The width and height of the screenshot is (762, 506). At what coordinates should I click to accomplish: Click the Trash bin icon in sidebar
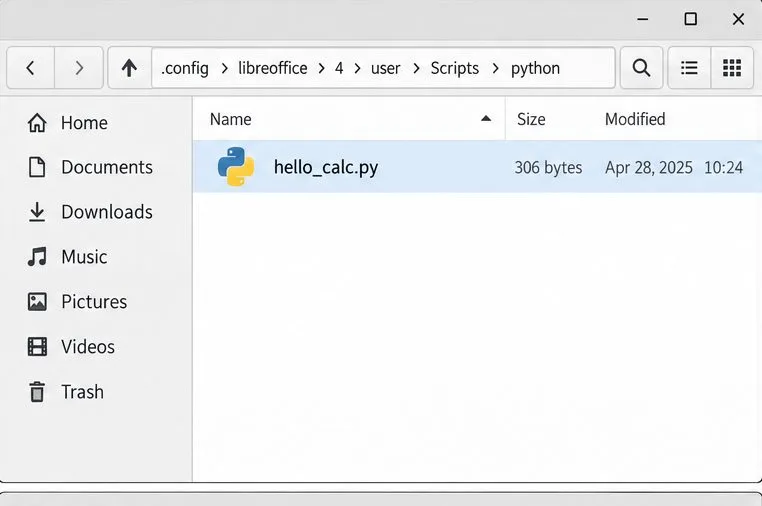[37, 392]
